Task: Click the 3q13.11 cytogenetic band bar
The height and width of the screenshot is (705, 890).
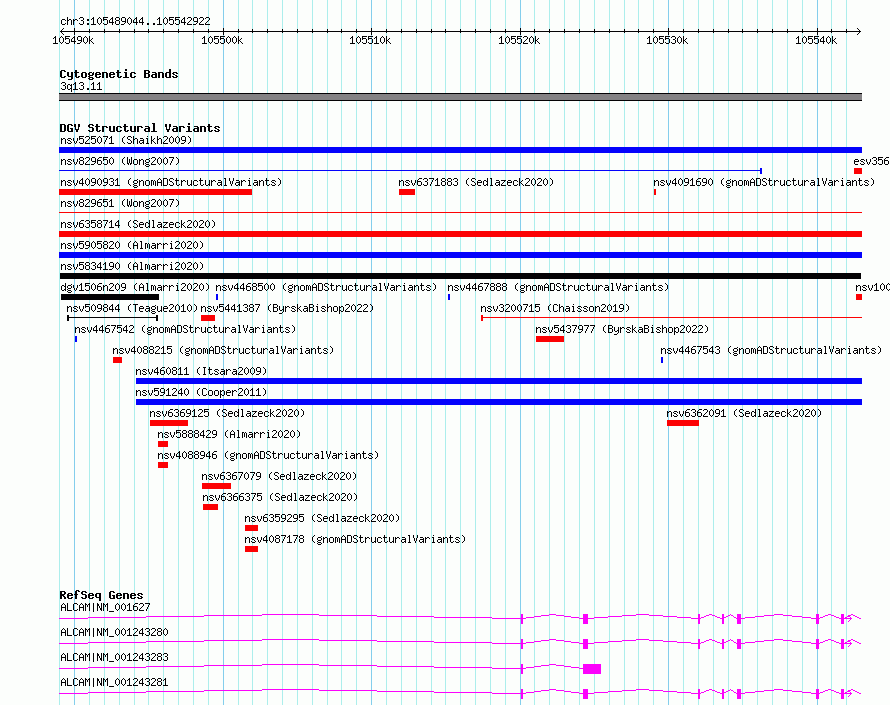Action: coord(460,97)
